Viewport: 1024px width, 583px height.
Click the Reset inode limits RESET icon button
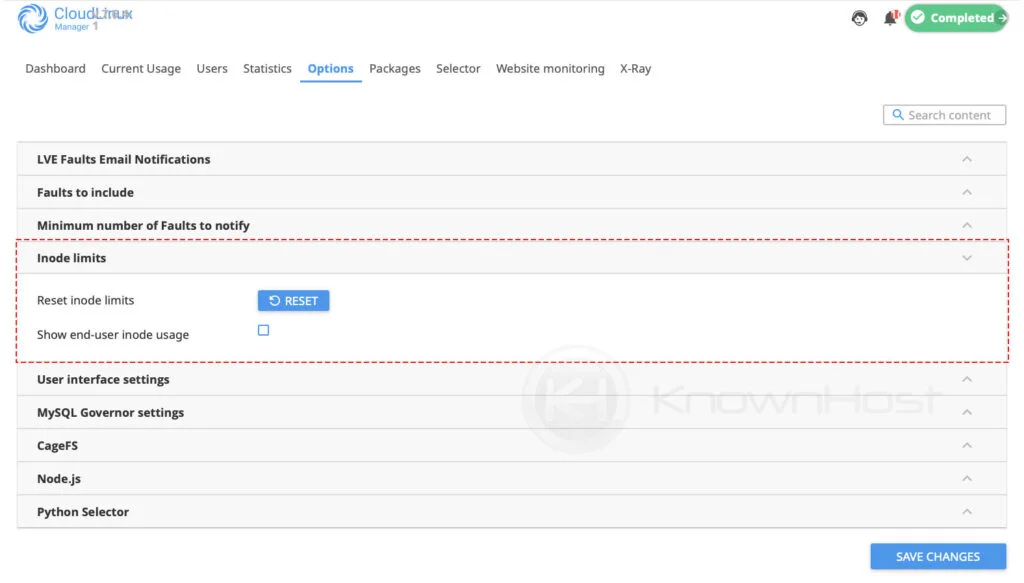click(274, 300)
